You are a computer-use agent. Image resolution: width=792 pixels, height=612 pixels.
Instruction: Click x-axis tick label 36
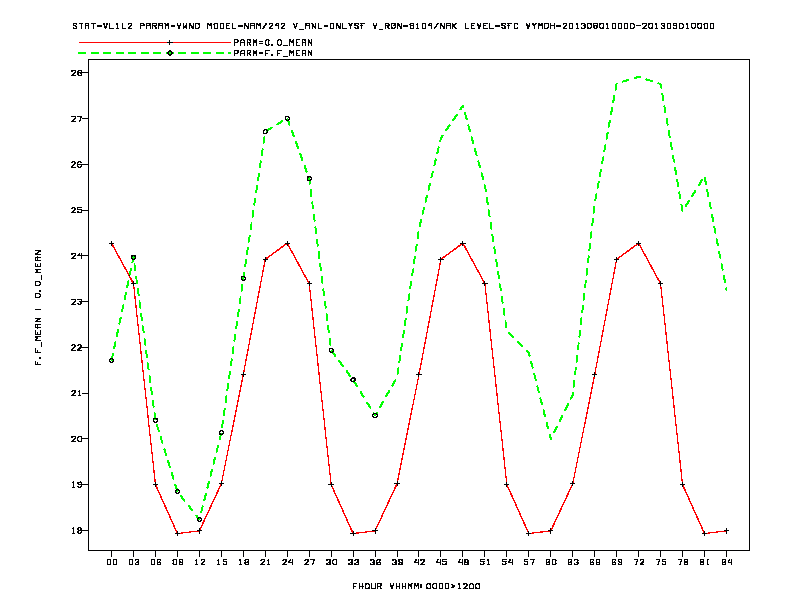(375, 562)
